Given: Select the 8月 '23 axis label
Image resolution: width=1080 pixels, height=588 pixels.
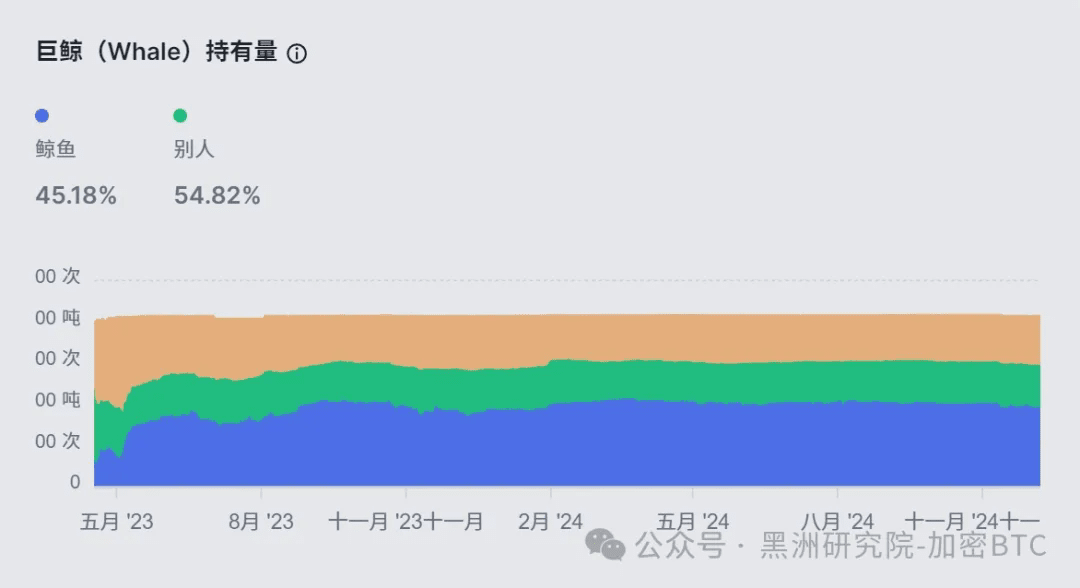Looking at the screenshot, I should point(261,522).
